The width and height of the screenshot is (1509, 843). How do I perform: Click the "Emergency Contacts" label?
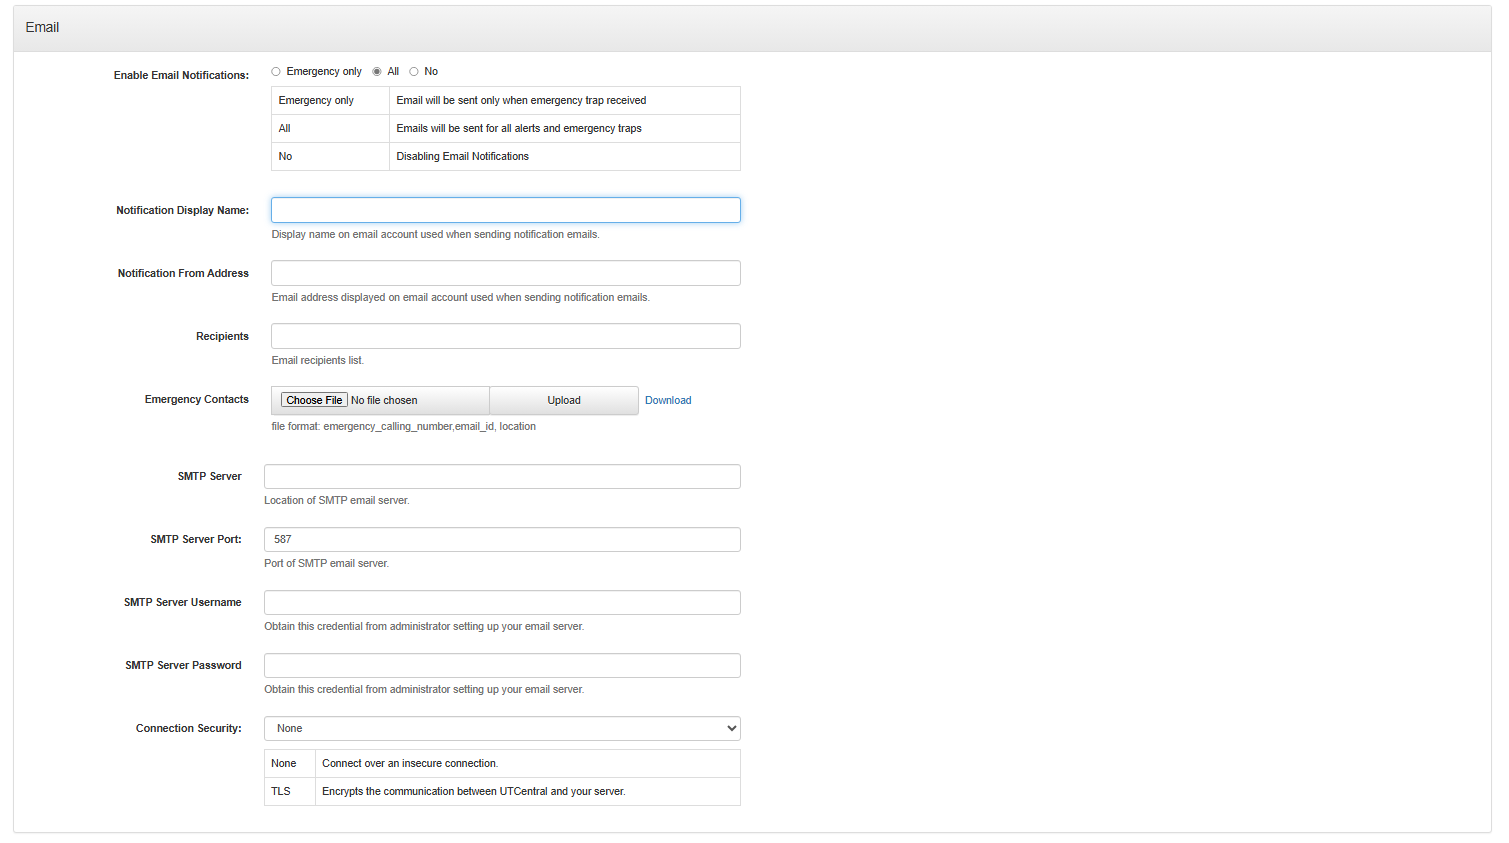coord(197,400)
